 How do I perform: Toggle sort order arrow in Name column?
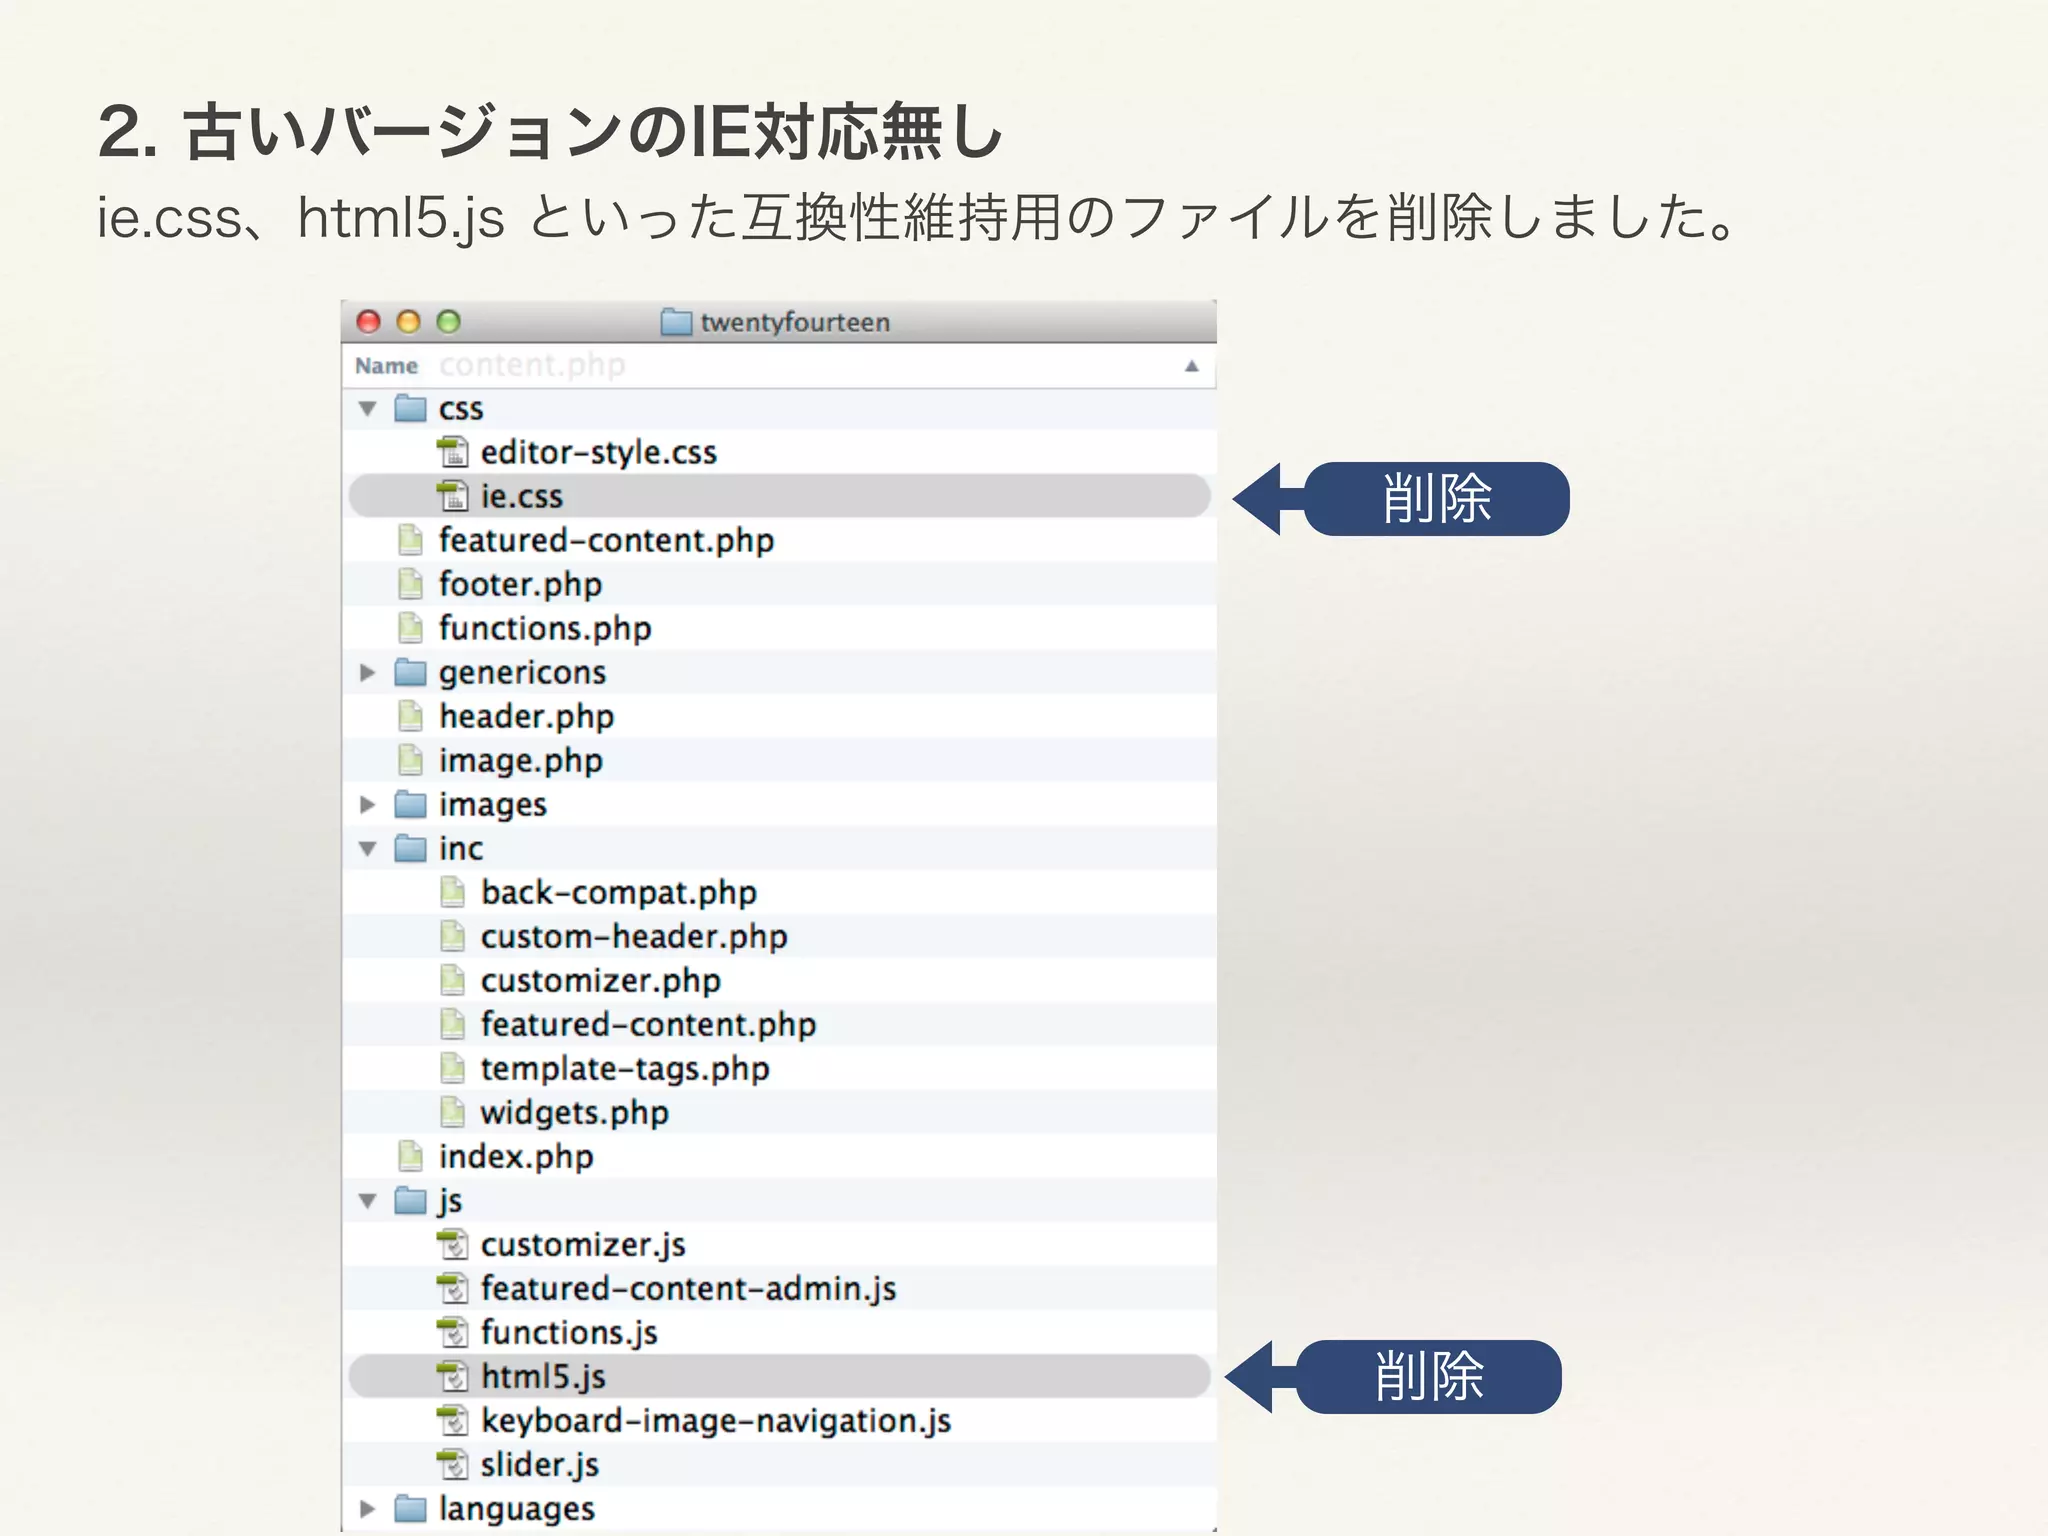1191,366
